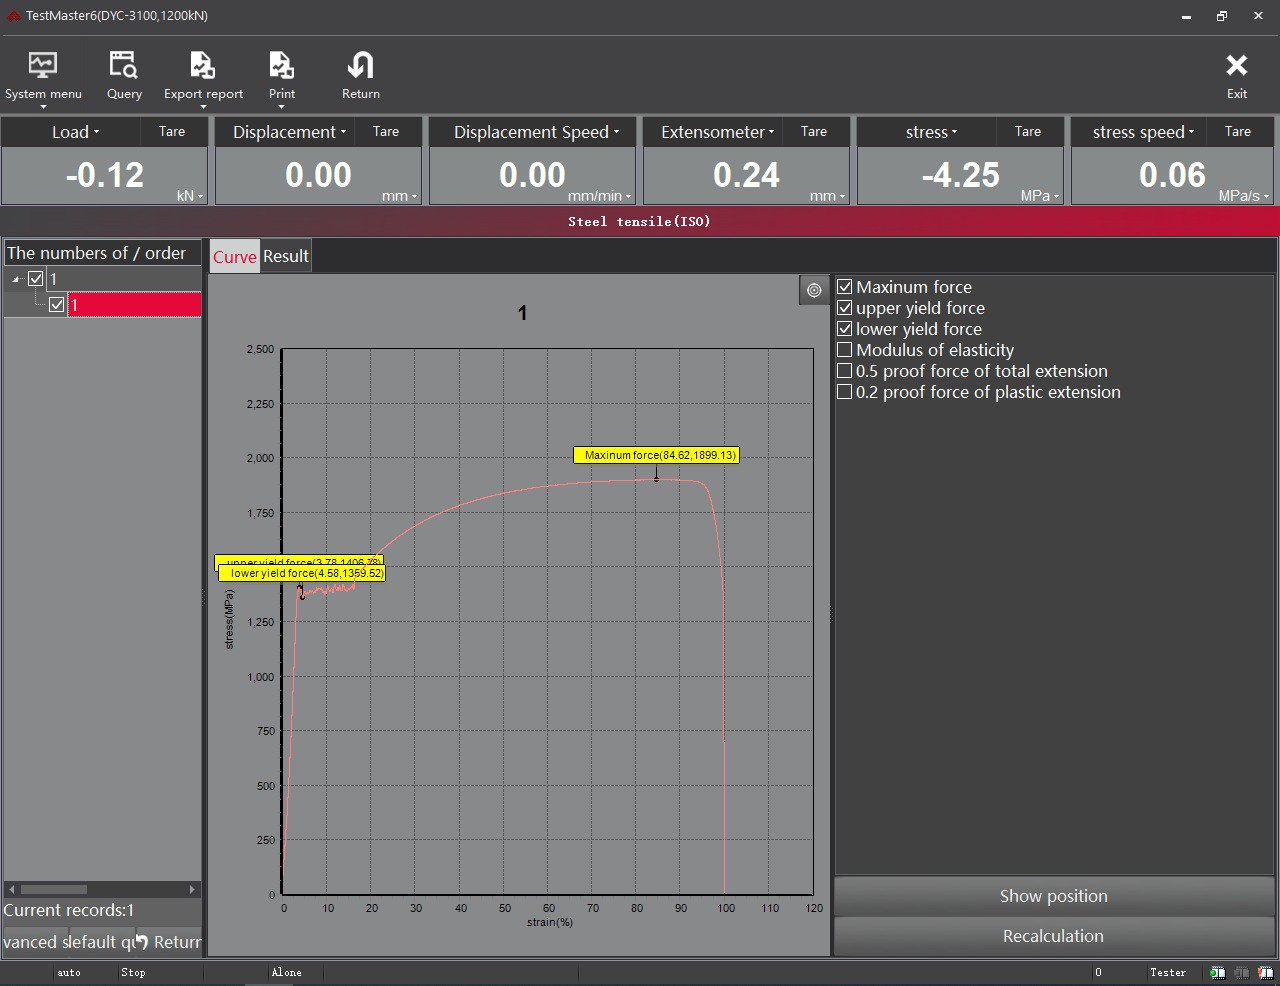The width and height of the screenshot is (1280, 986).
Task: Click the Export report icon
Action: click(x=203, y=75)
